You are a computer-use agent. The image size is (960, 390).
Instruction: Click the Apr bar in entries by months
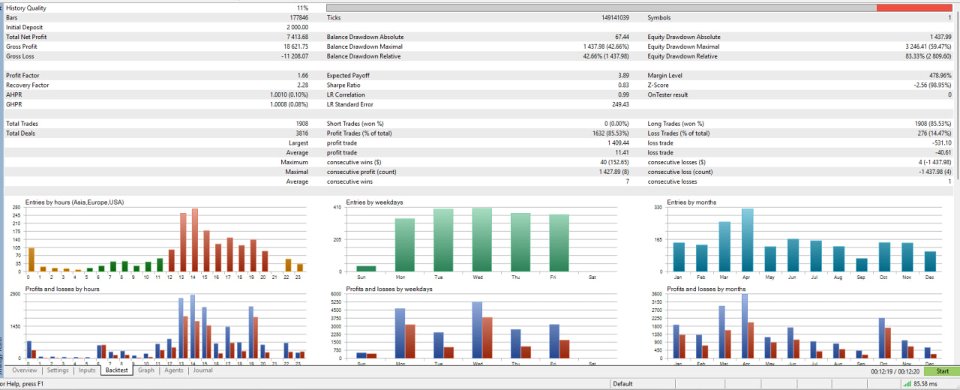[x=748, y=240]
